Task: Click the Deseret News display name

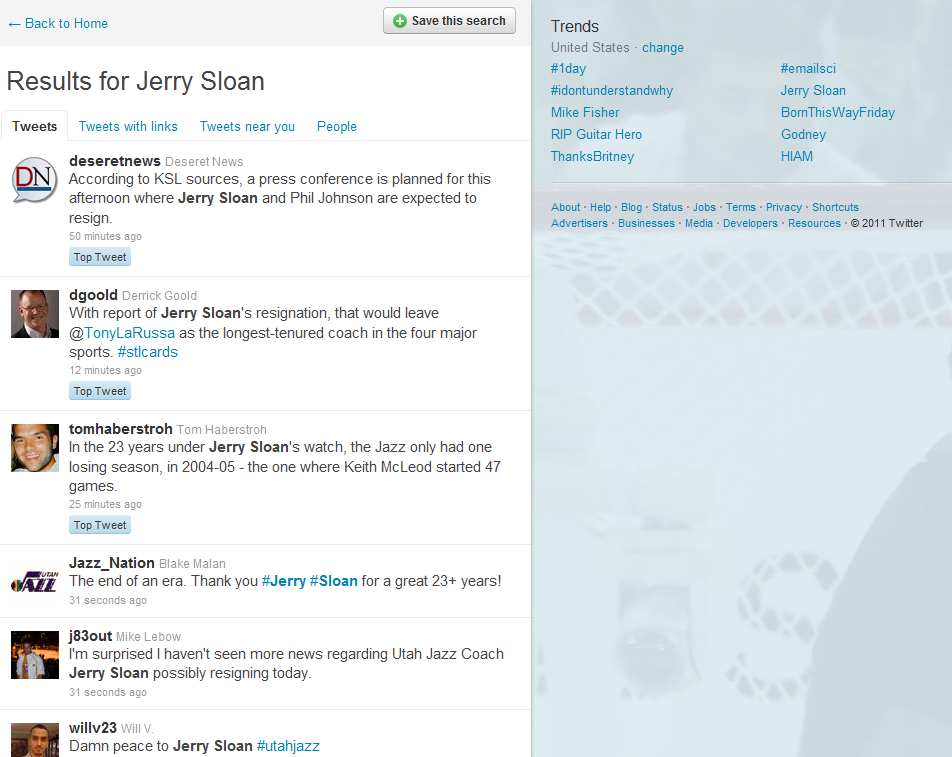Action: 204,161
